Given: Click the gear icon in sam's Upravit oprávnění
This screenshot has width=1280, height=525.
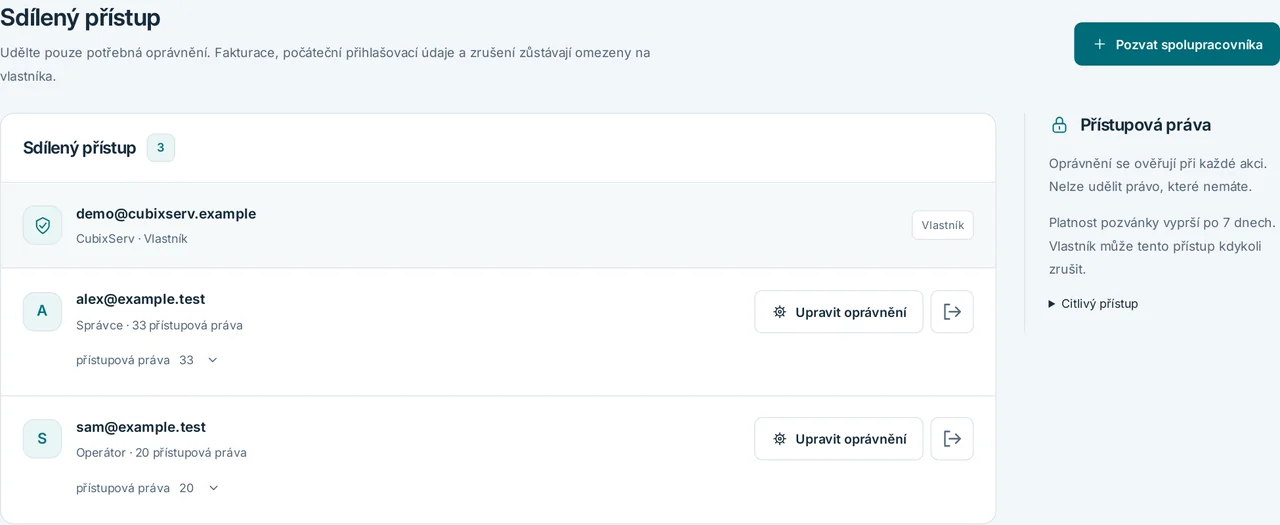Looking at the screenshot, I should [x=780, y=439].
